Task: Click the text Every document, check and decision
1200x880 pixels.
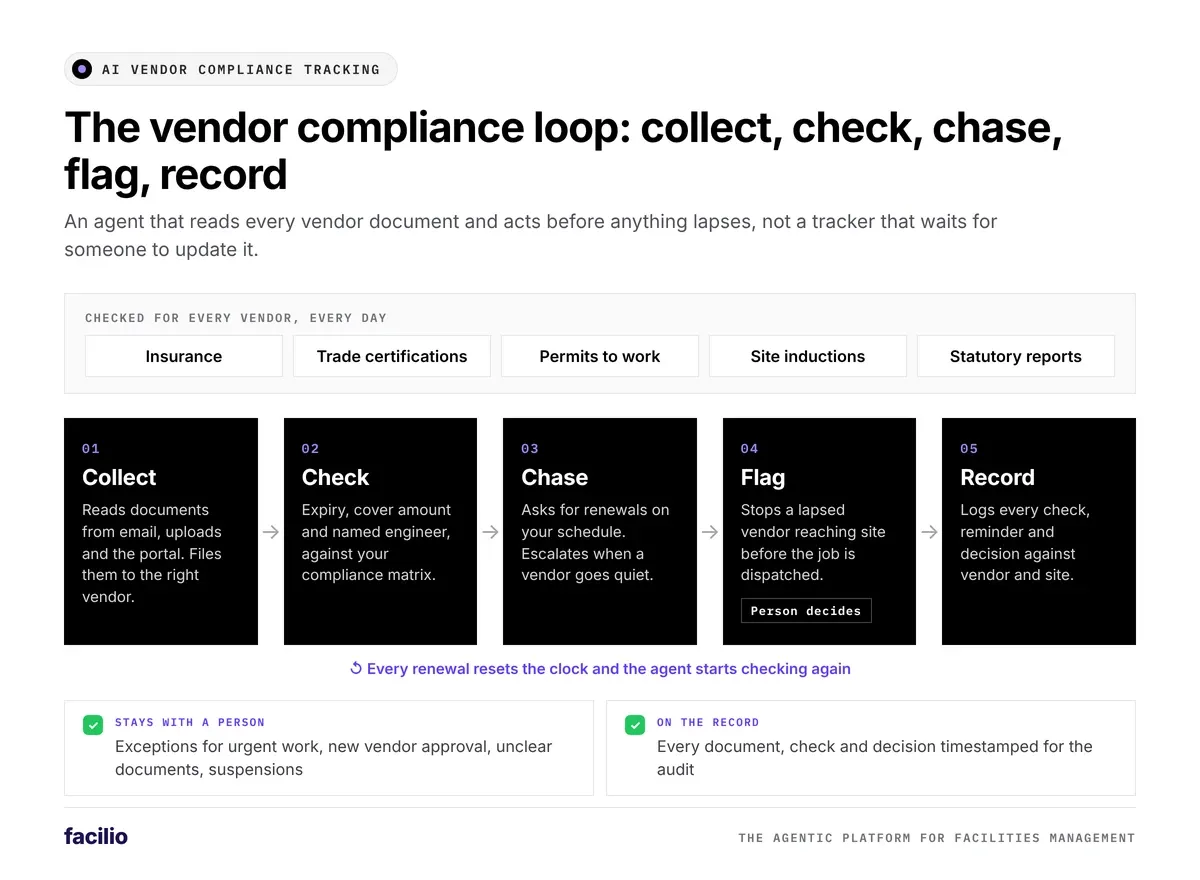Action: point(875,758)
